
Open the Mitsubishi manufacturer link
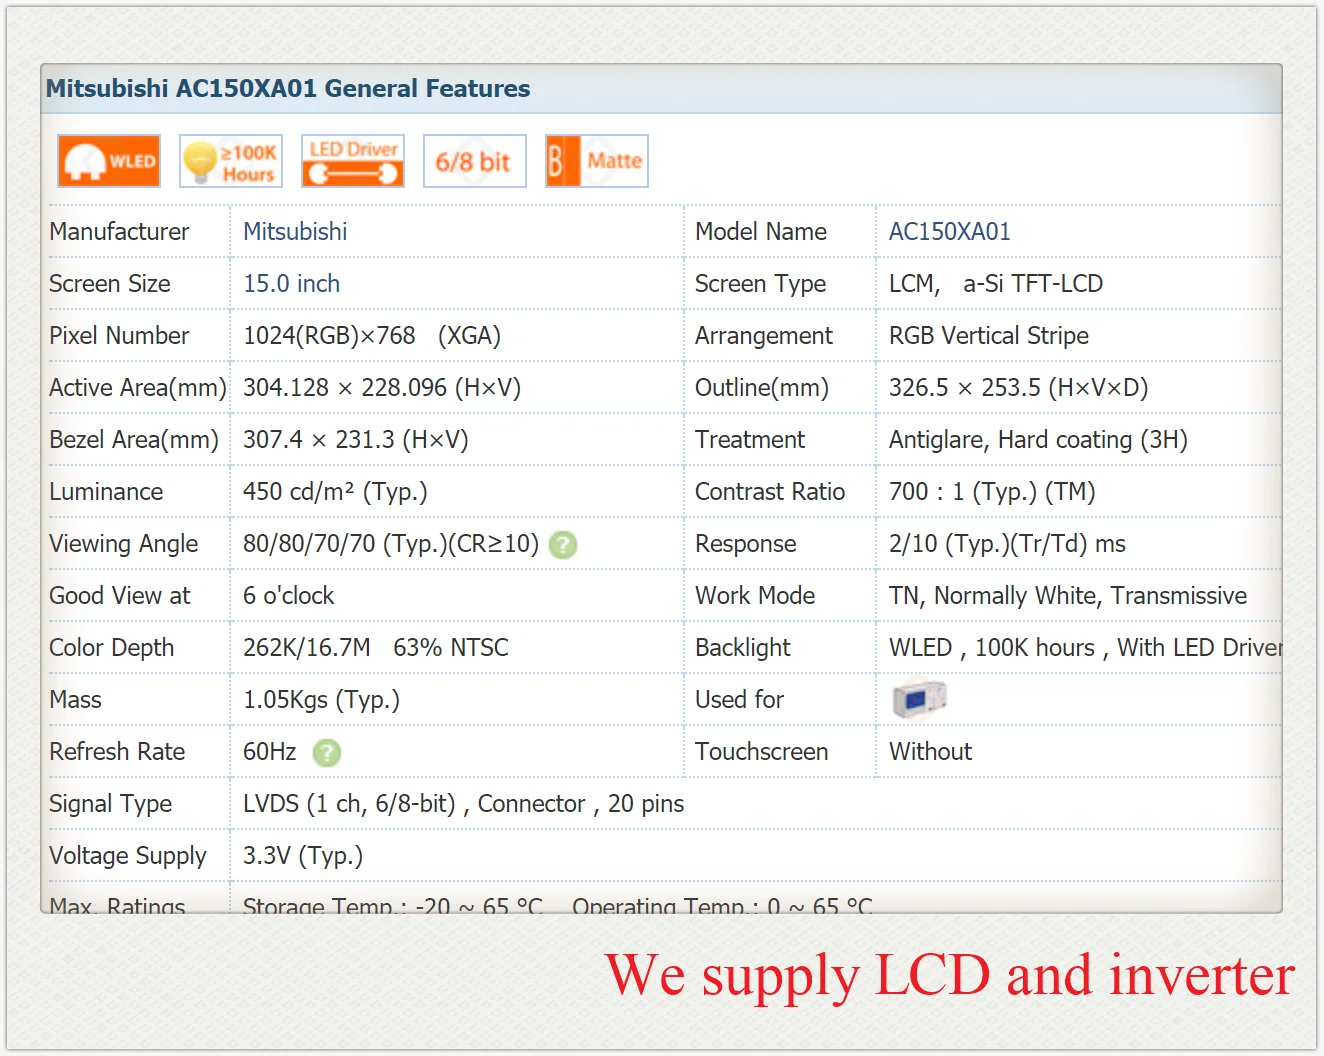point(295,232)
